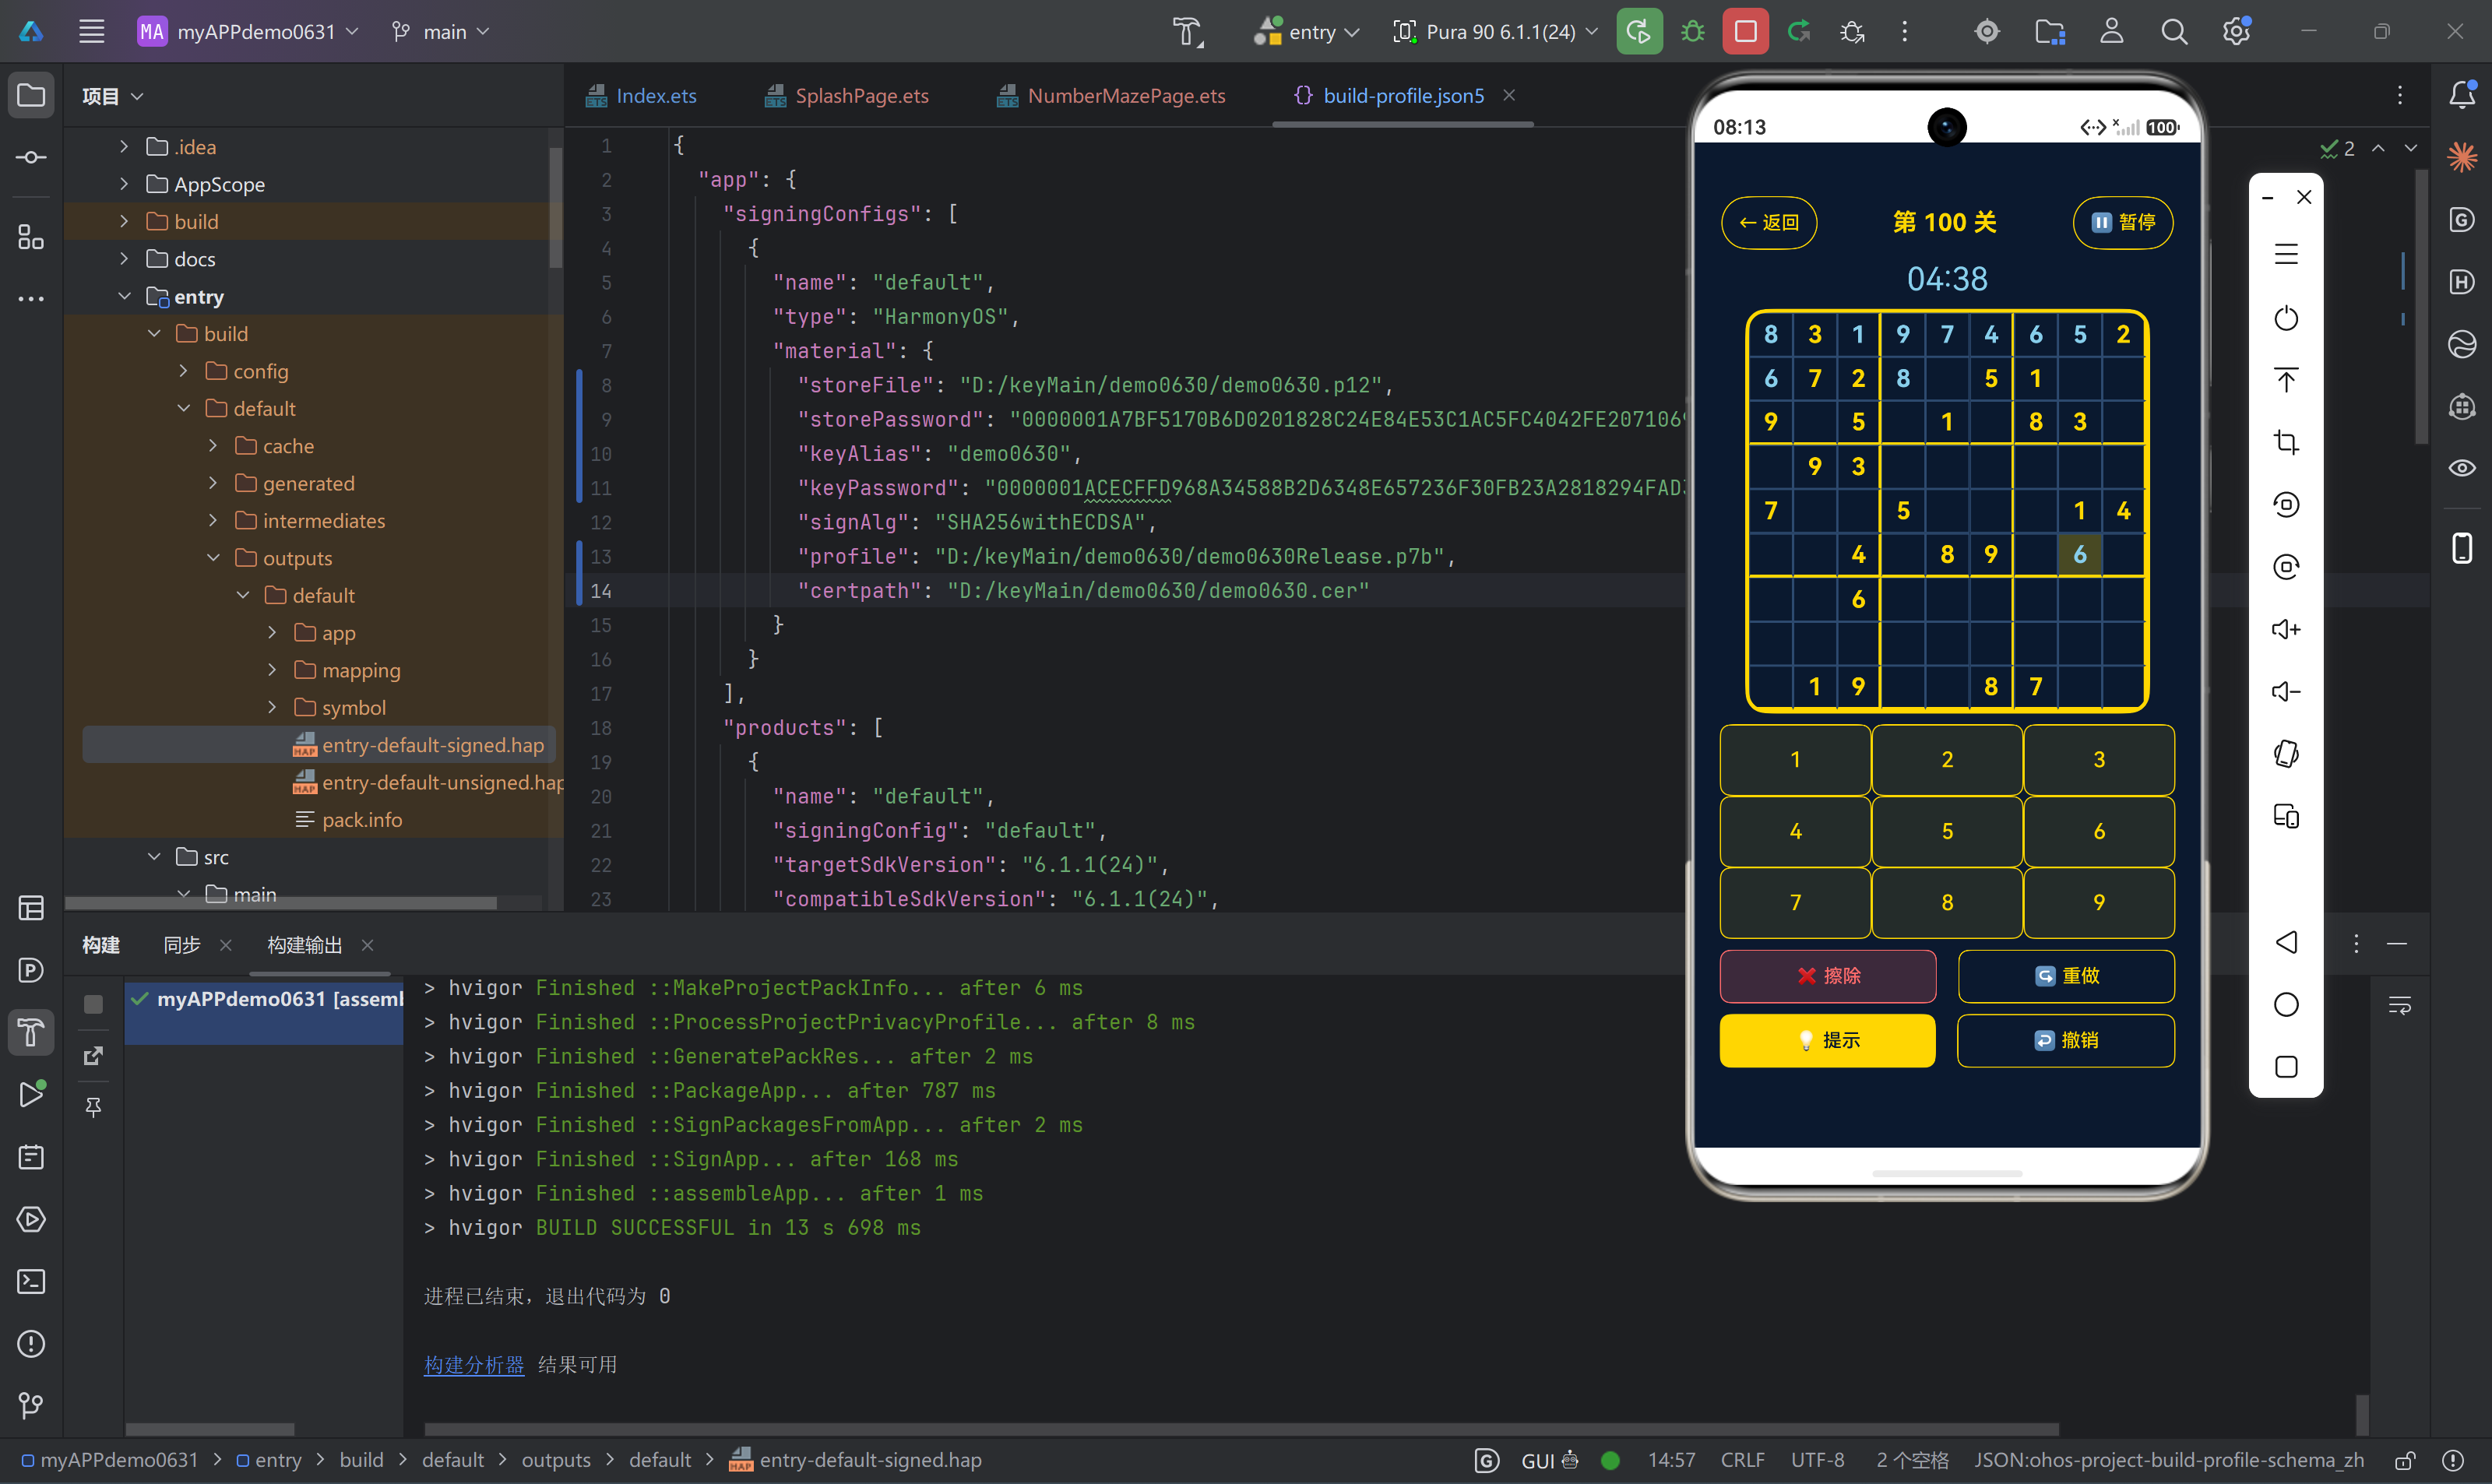Click the CRLF line separator status

click(1742, 1460)
